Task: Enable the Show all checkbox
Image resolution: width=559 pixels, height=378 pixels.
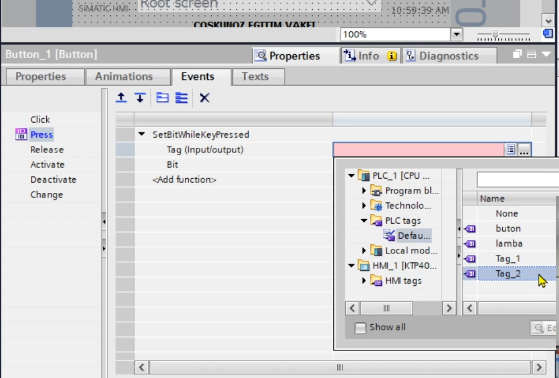Action: 360,327
